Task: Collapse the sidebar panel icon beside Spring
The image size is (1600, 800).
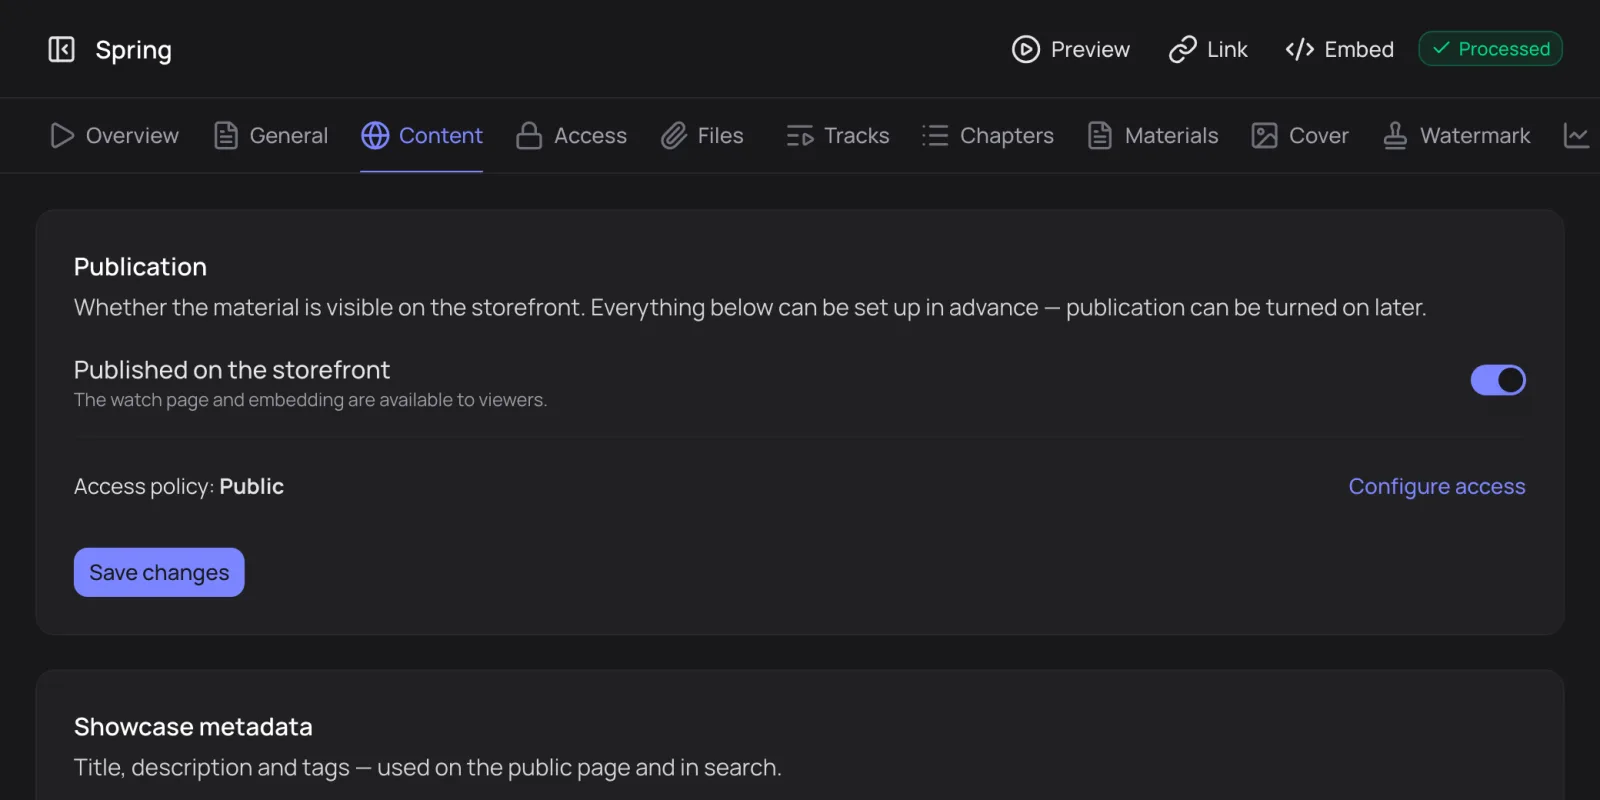Action: pos(62,49)
